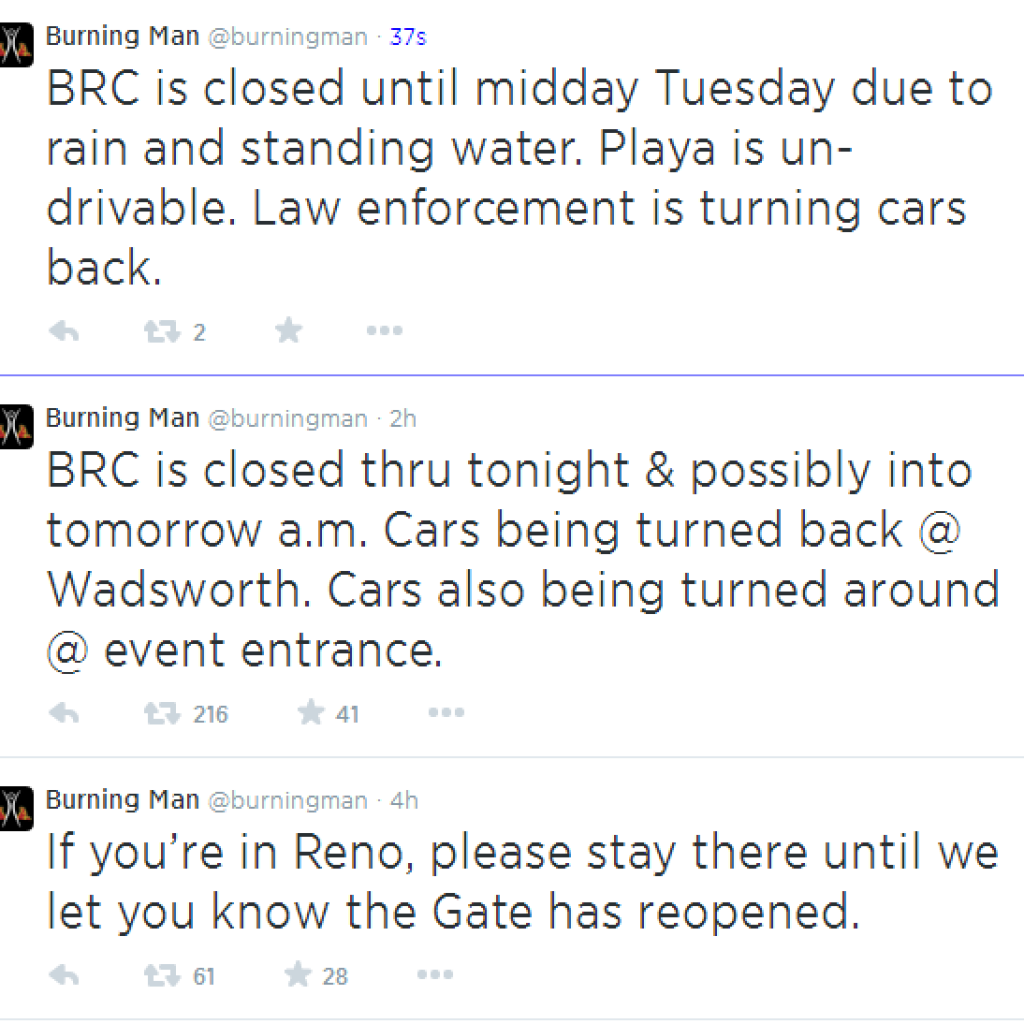
Task: Click the Burning Man name on the top tweet
Action: [122, 37]
